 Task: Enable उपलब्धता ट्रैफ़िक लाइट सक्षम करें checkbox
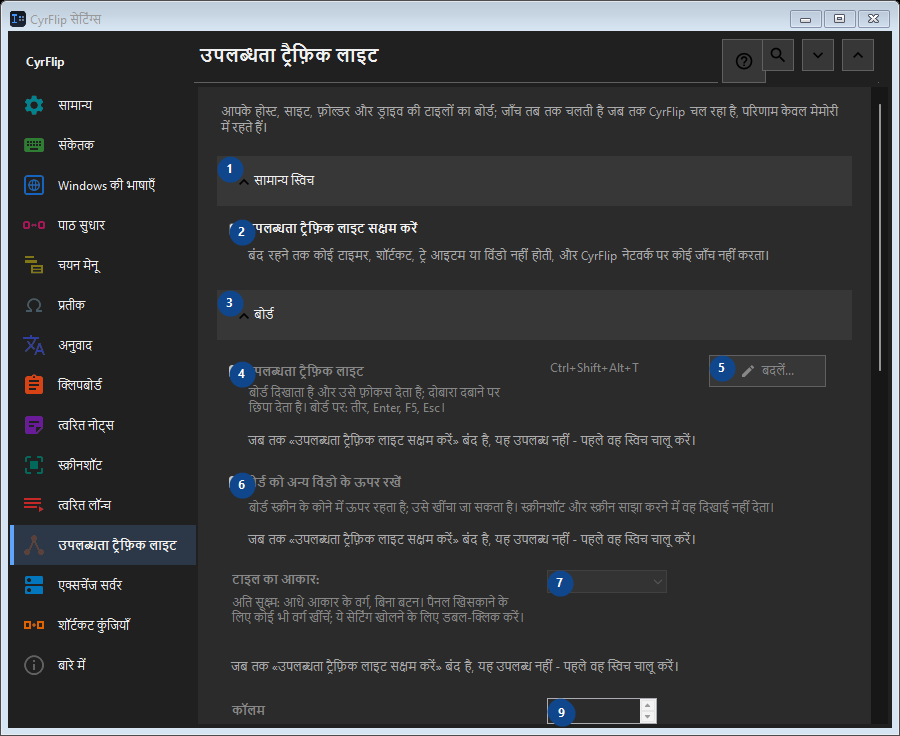tap(235, 228)
